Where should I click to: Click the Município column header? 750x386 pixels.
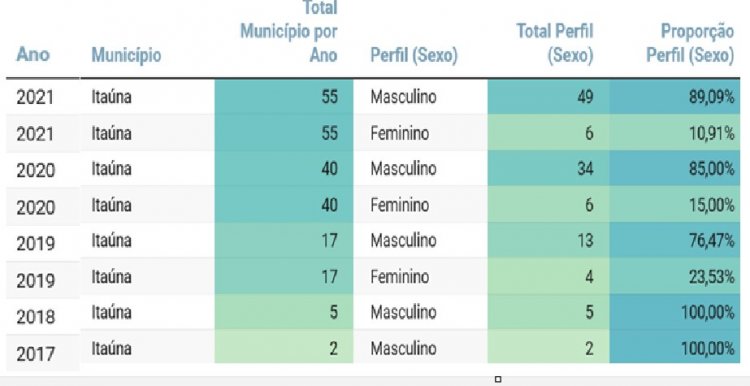click(126, 55)
